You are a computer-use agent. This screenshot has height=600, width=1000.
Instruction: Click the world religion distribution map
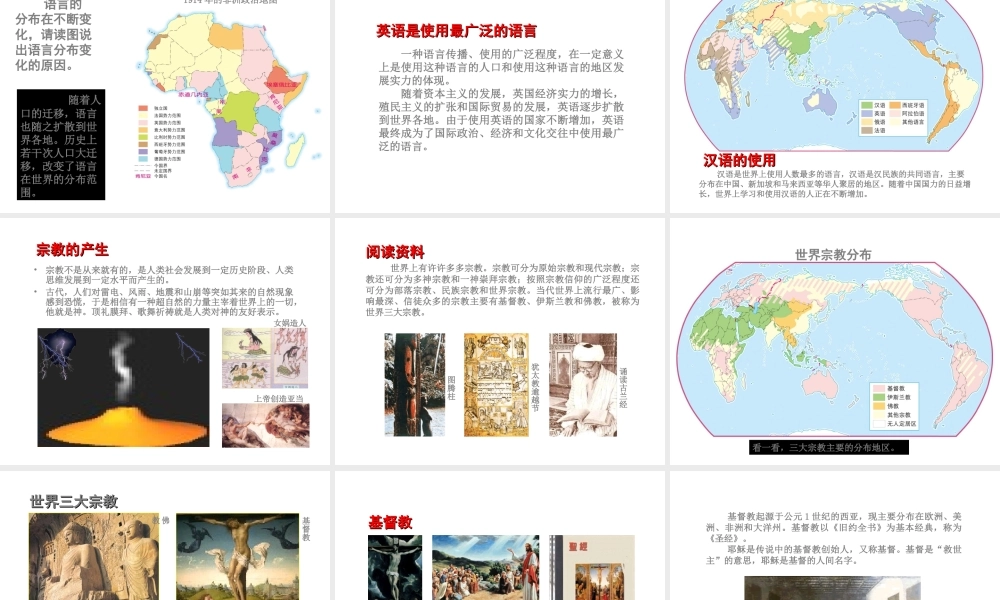(x=834, y=349)
